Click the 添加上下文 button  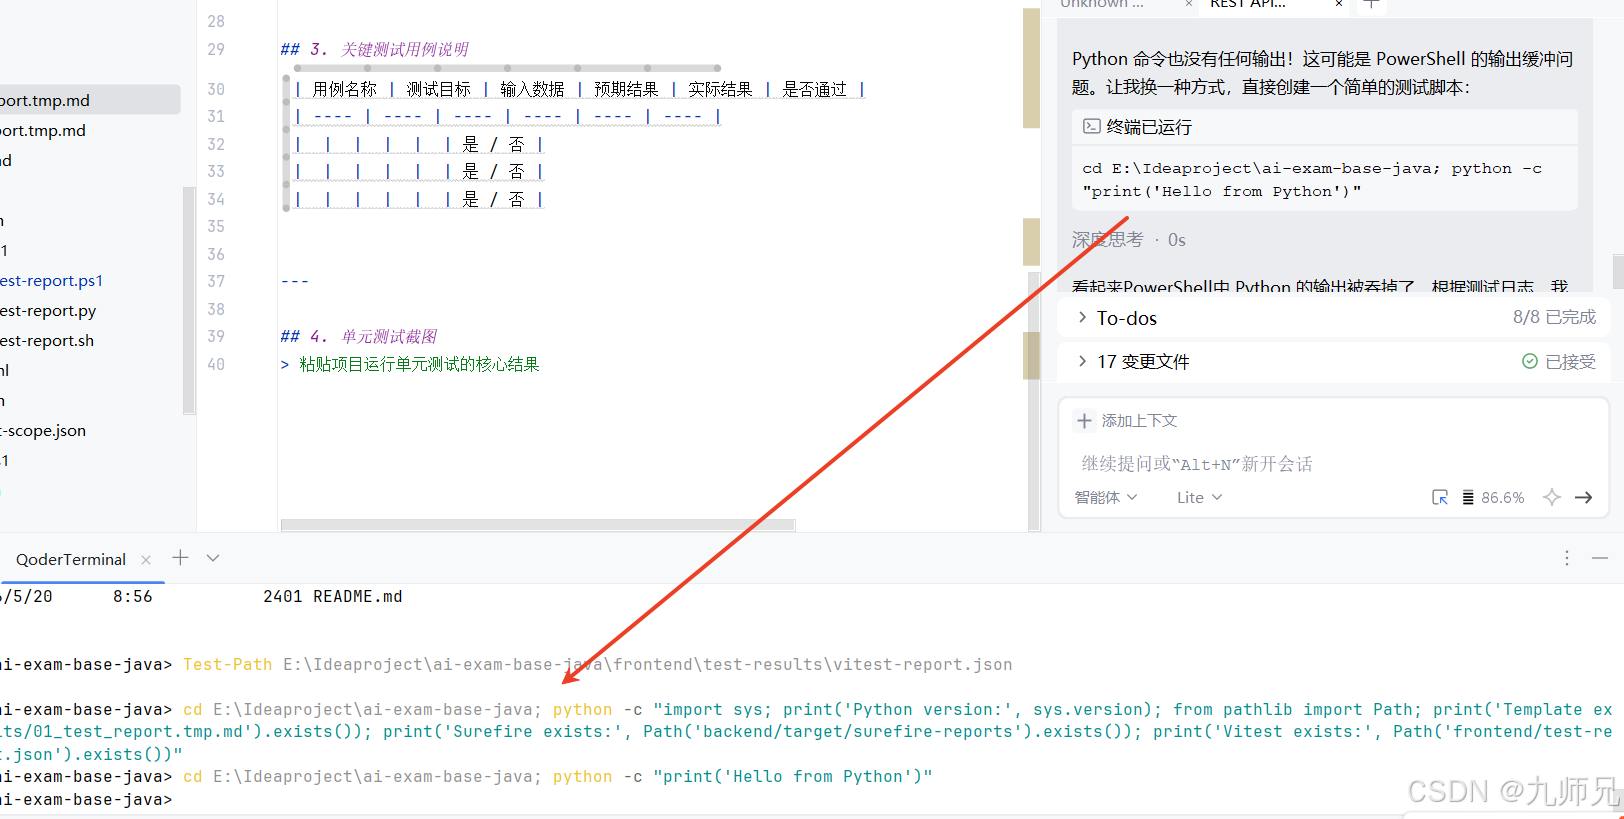[1127, 421]
